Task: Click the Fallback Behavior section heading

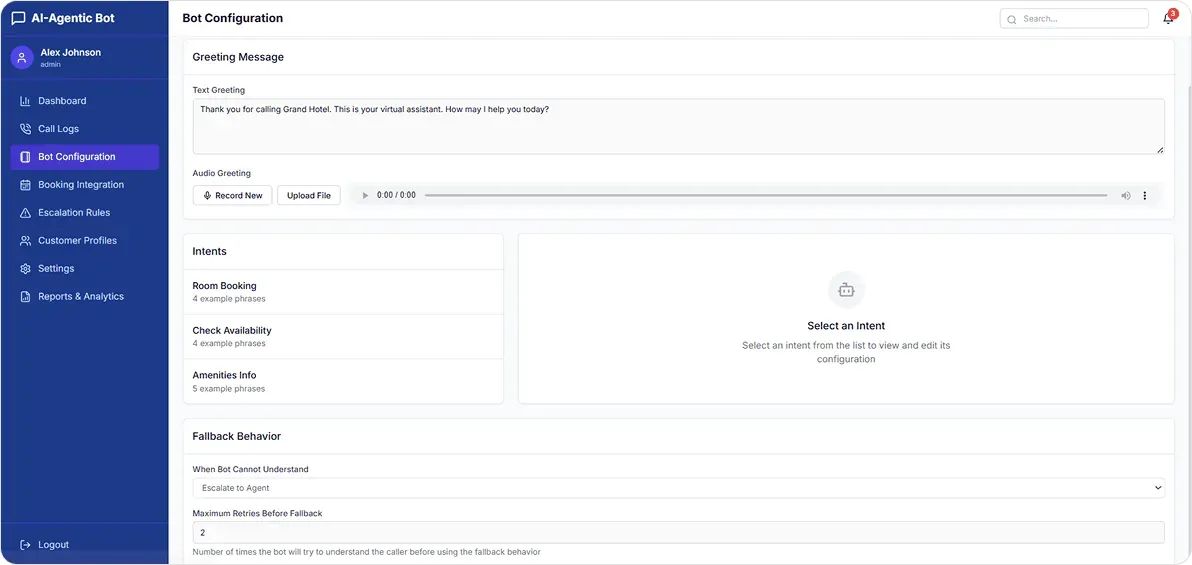Action: pos(236,436)
